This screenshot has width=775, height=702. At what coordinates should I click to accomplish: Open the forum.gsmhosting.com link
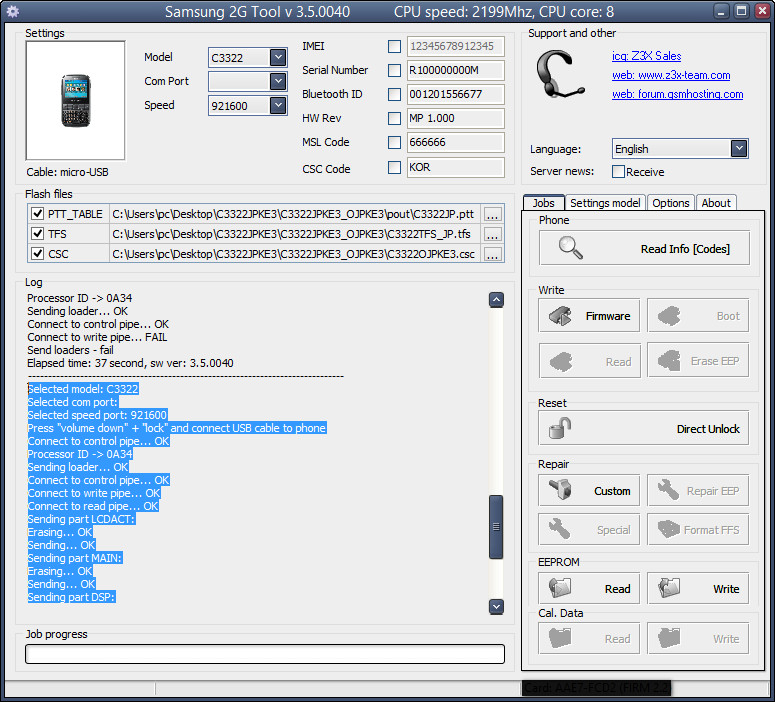(x=678, y=94)
